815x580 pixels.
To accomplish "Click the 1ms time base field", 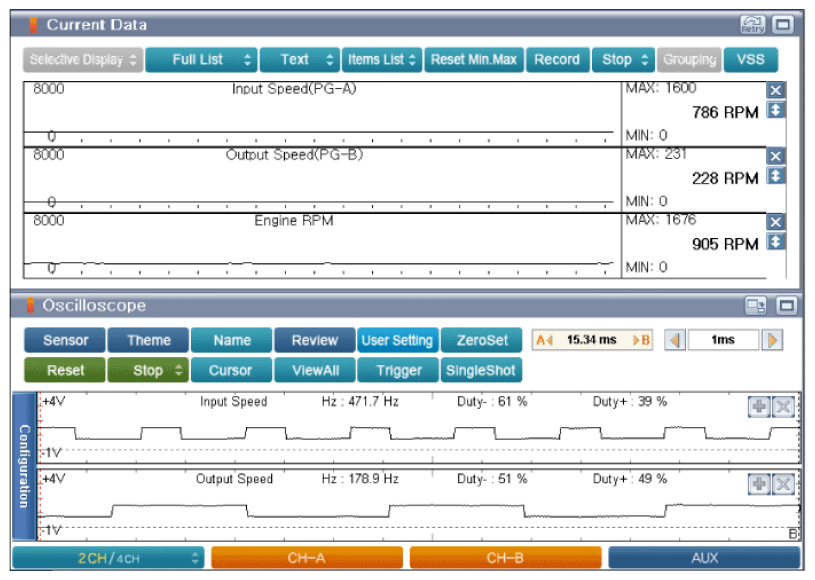I will [x=723, y=340].
